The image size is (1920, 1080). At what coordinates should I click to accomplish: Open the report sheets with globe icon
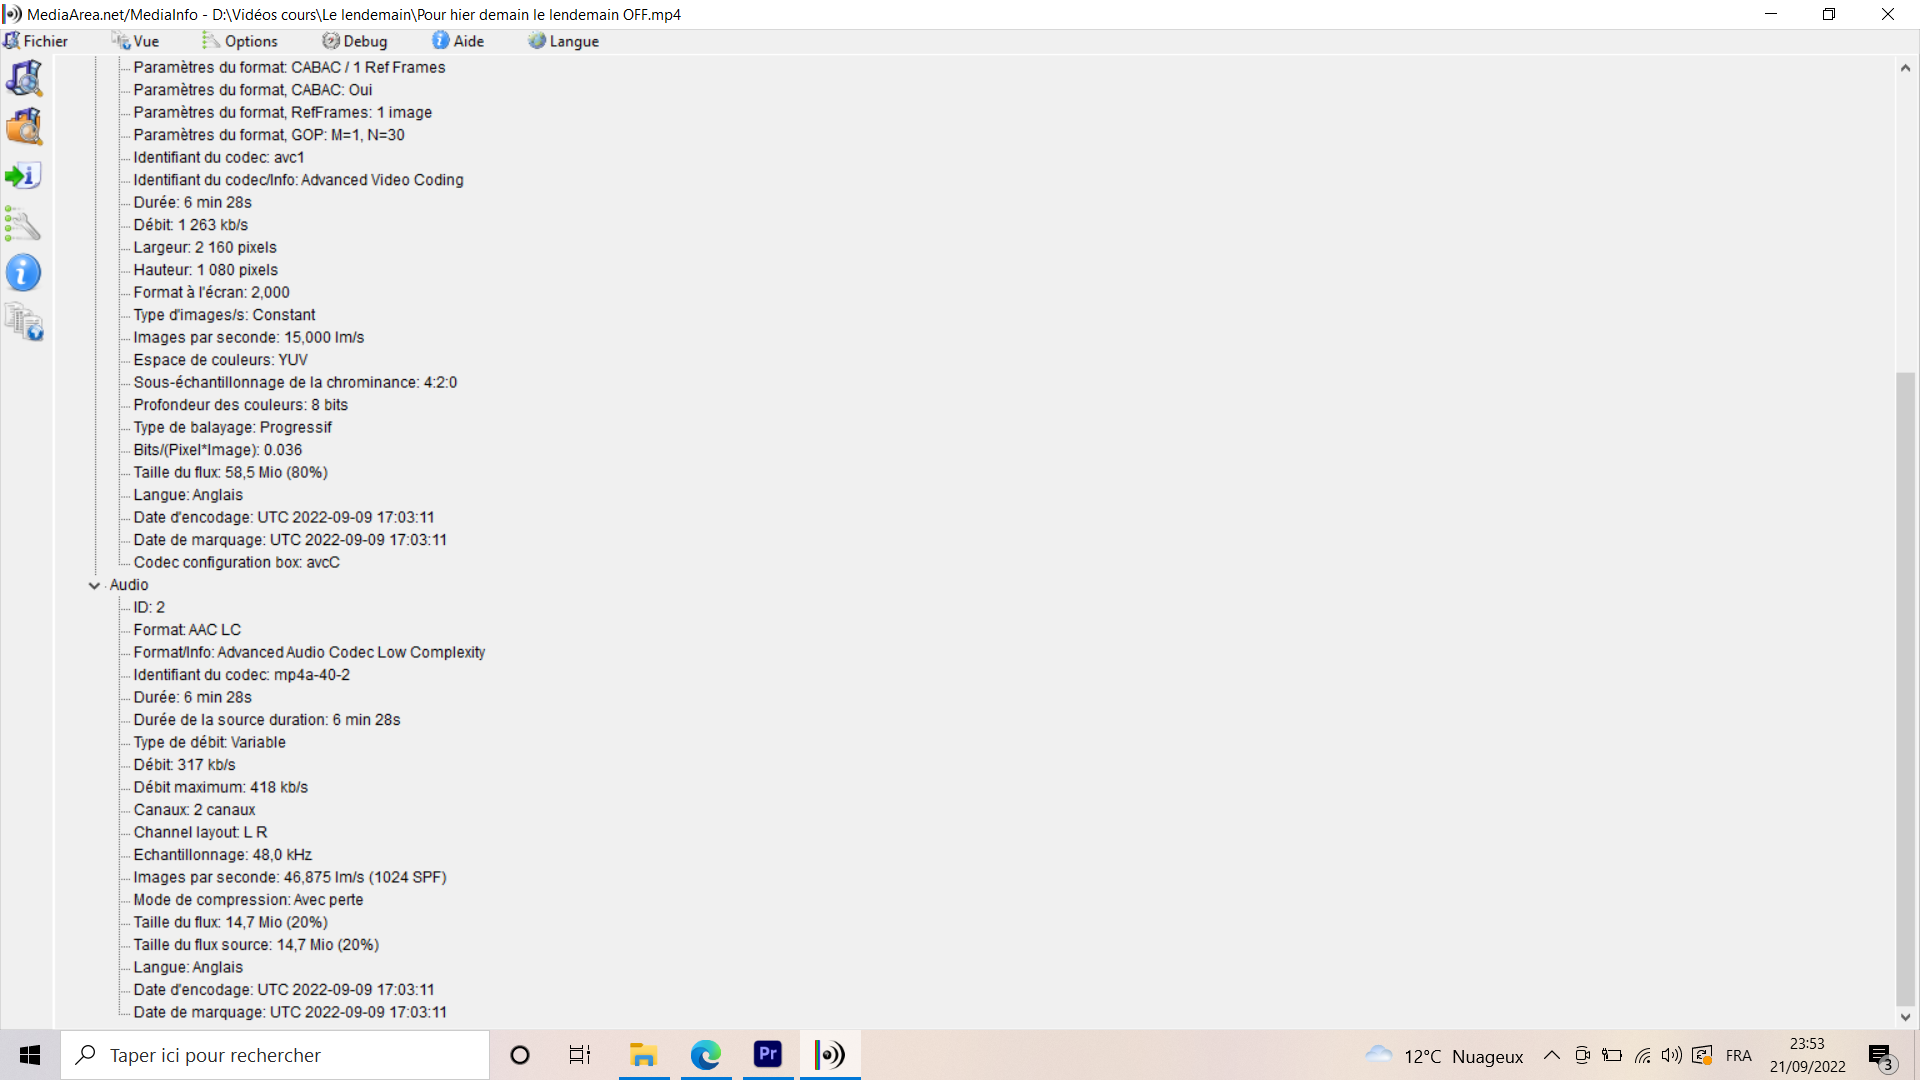(24, 322)
